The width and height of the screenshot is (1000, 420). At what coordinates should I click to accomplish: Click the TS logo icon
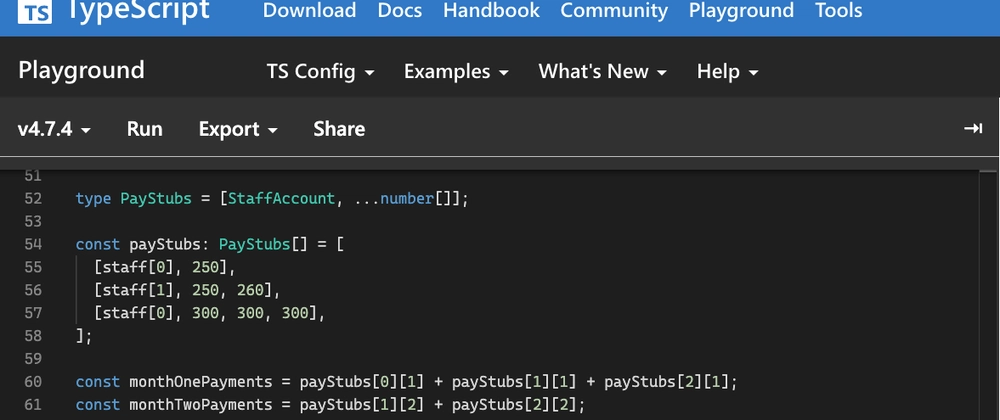(36, 11)
